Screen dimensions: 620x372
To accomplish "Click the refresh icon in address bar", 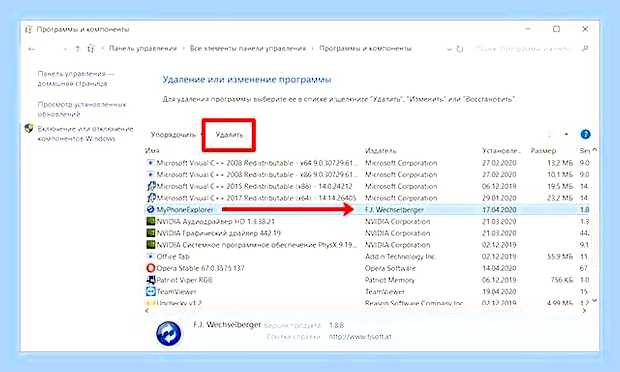I will (x=459, y=49).
